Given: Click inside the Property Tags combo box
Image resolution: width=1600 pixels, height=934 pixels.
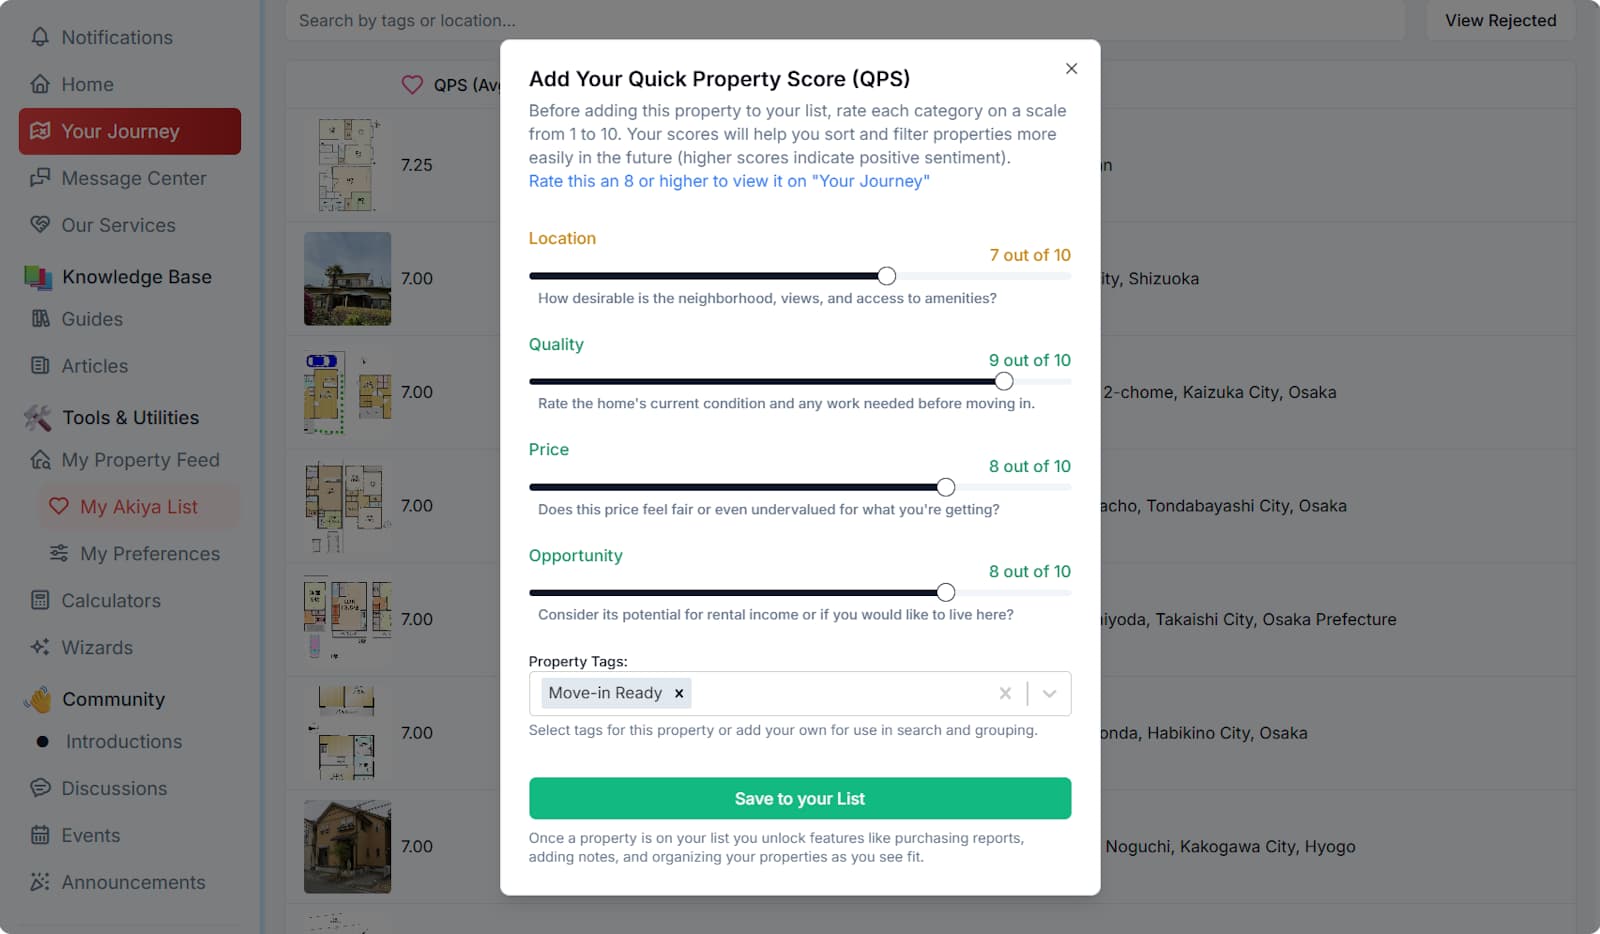Looking at the screenshot, I should (840, 693).
